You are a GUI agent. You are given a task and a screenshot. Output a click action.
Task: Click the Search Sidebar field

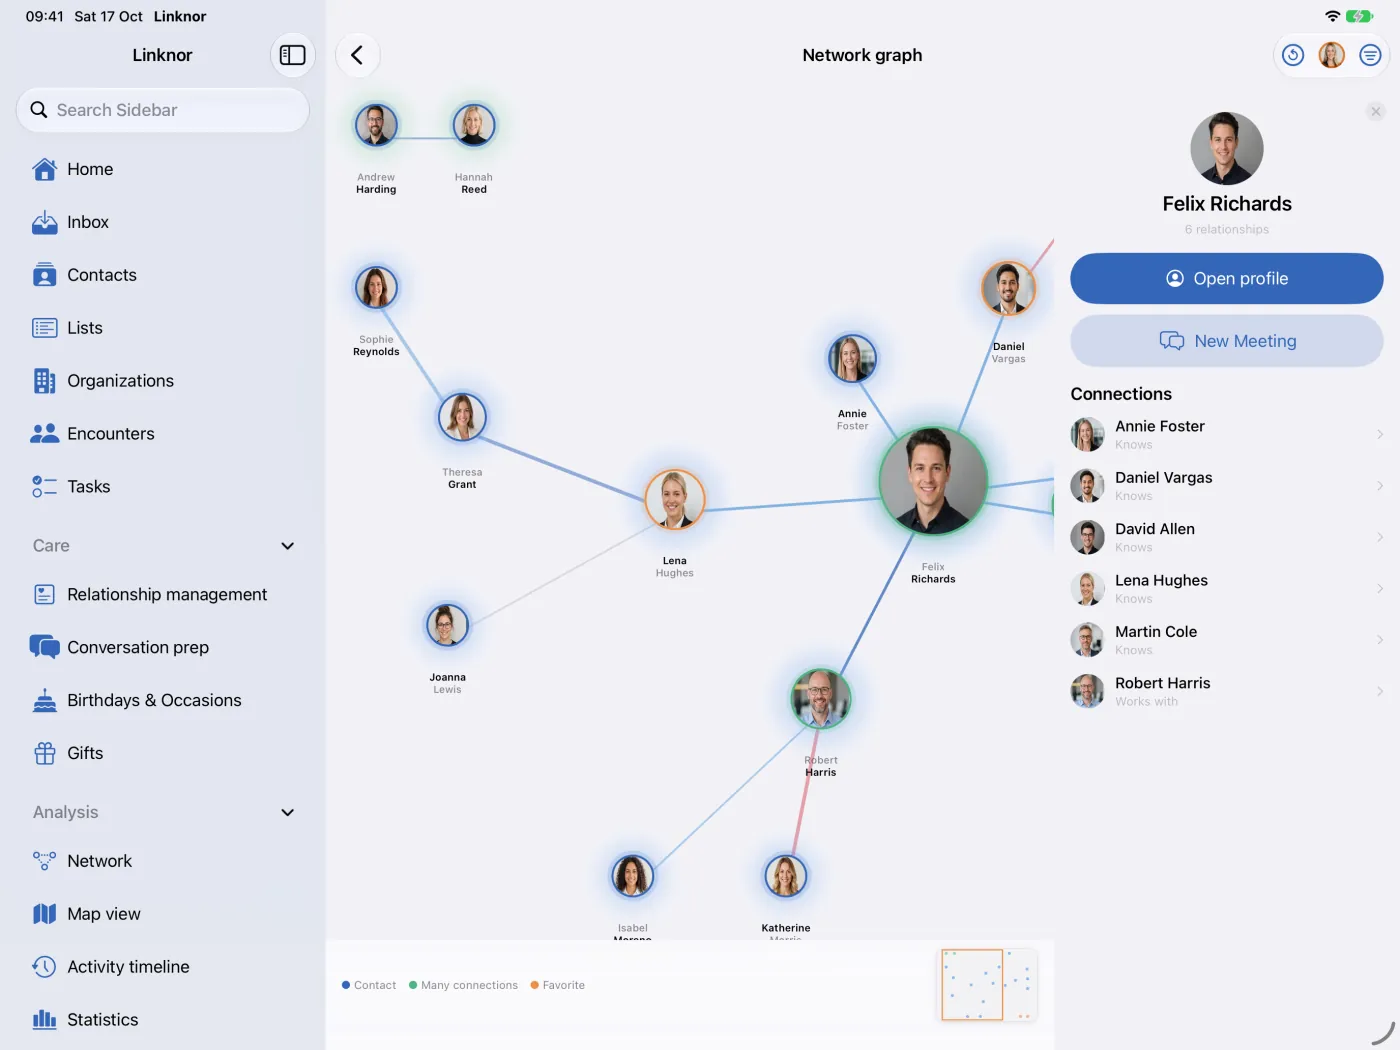click(x=163, y=110)
